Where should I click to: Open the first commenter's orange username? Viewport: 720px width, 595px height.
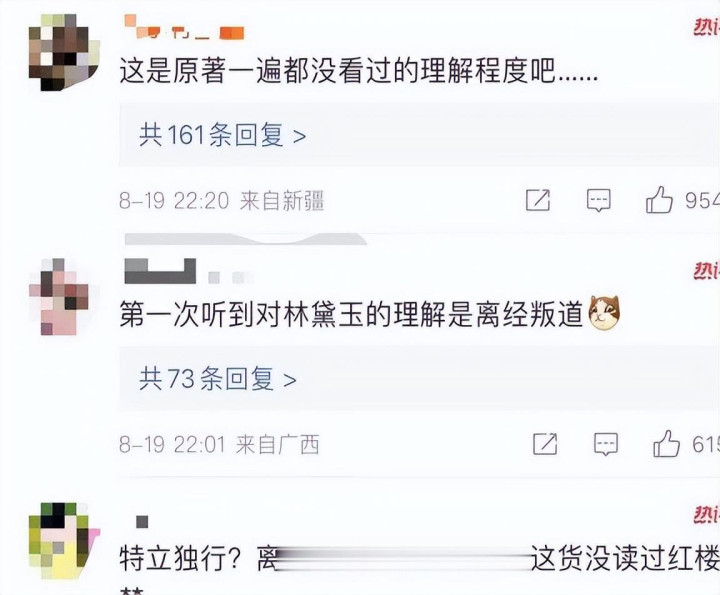(x=184, y=28)
